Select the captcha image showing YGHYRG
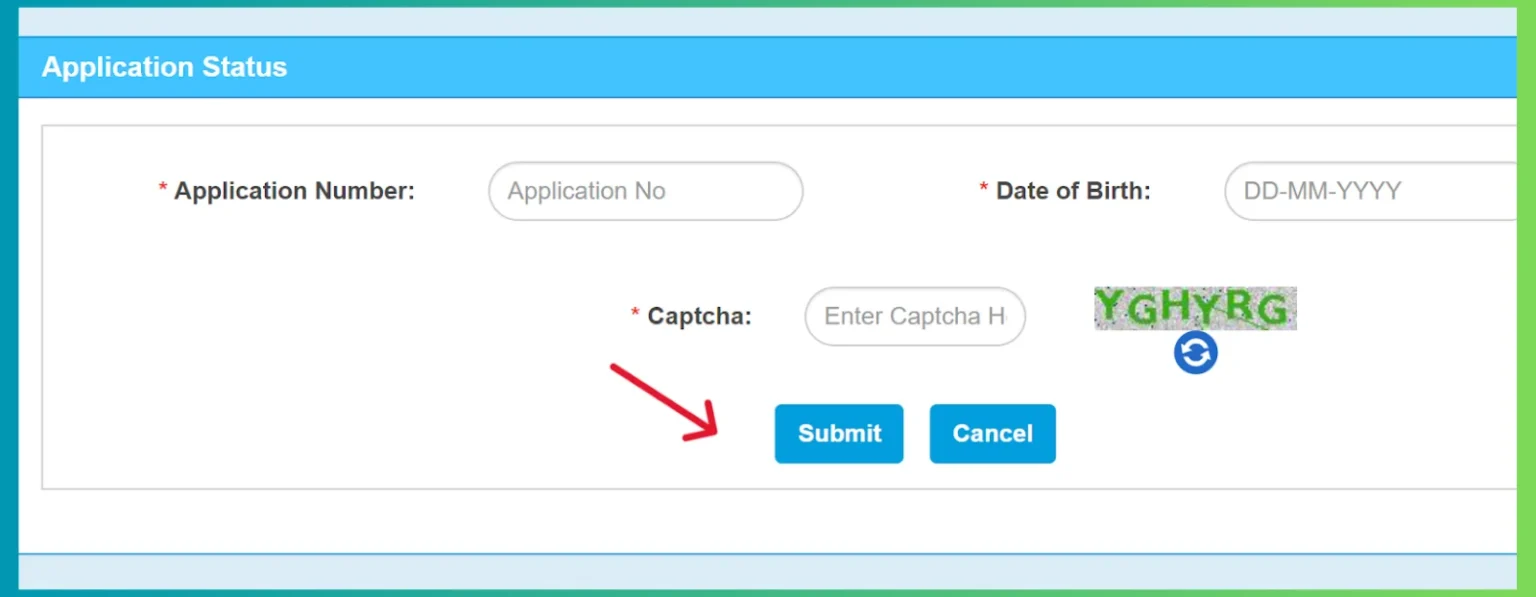 (1195, 308)
